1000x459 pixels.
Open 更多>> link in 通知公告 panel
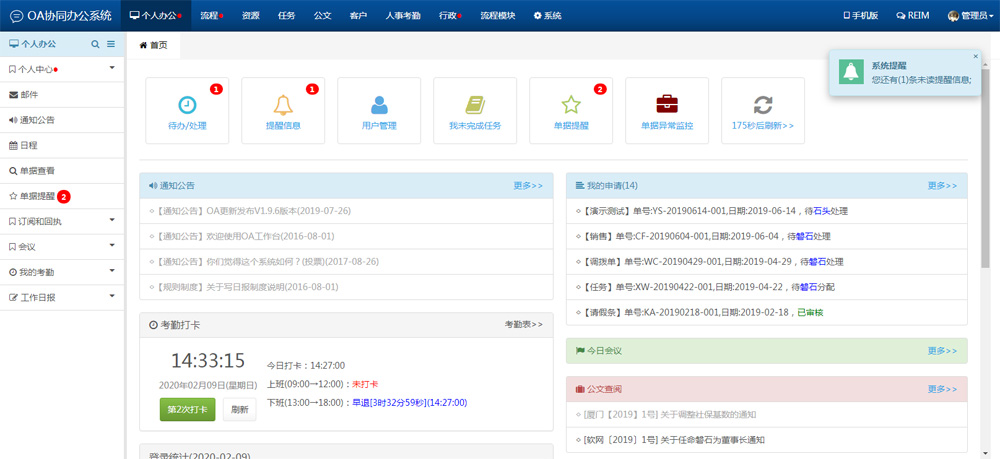[528, 186]
